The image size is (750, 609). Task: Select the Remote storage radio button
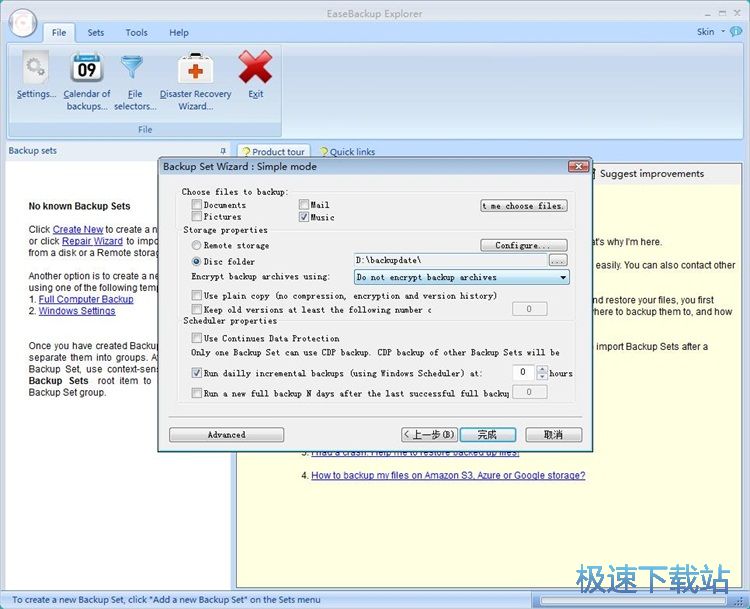click(x=196, y=245)
